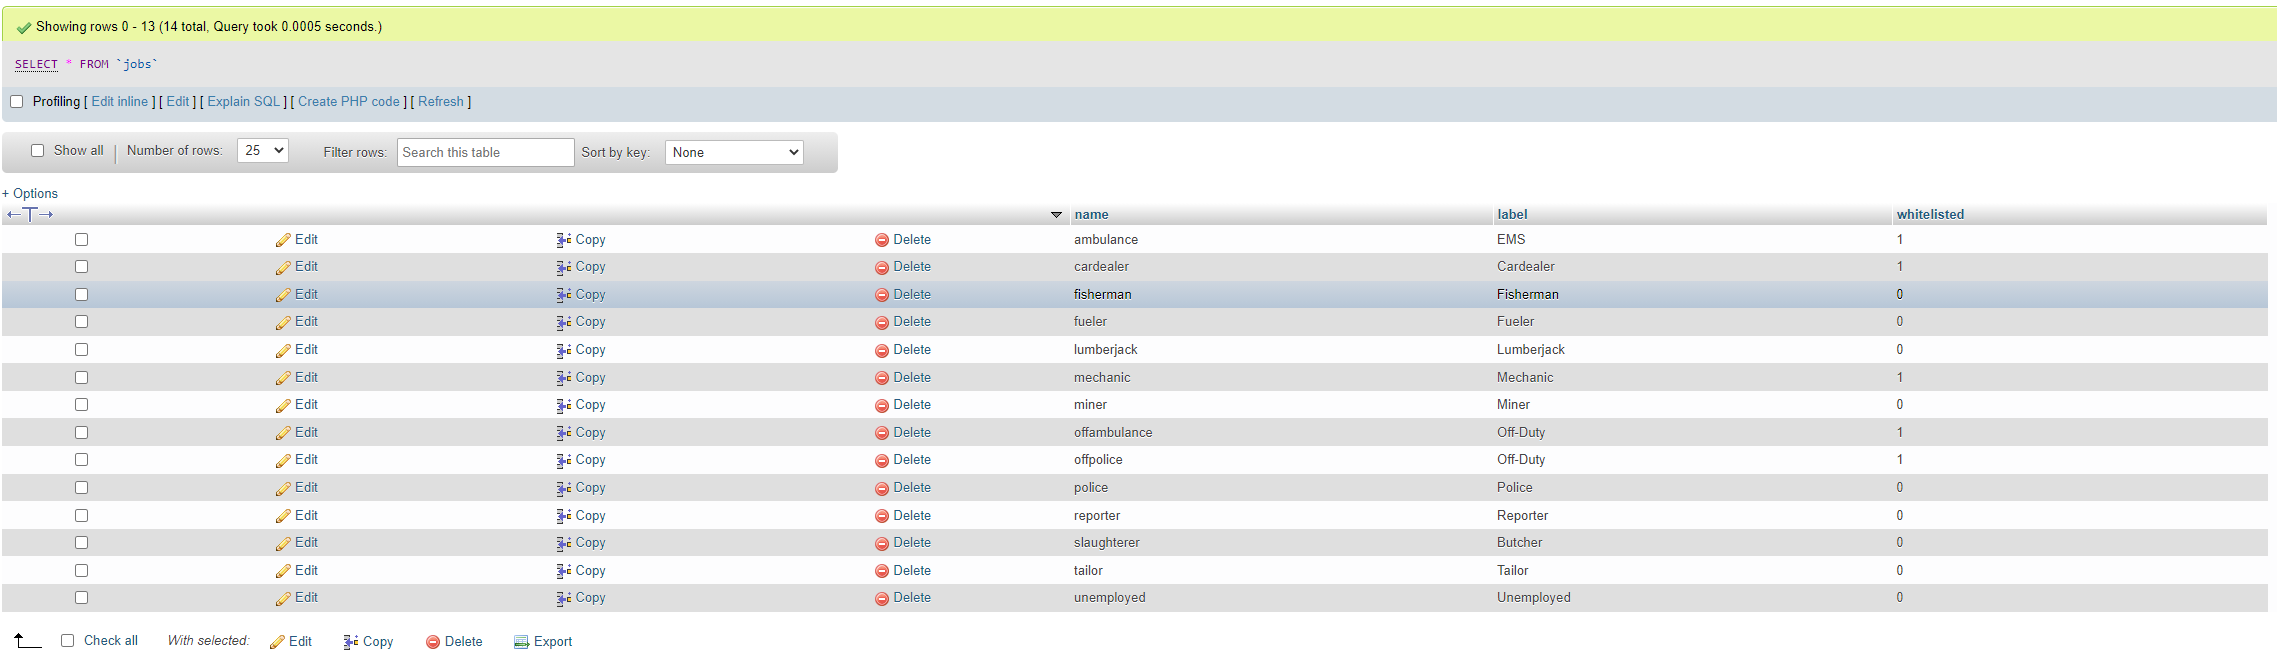Screen dimensions: 2277x657
Task: Click the Filter rows search field
Action: pos(486,152)
